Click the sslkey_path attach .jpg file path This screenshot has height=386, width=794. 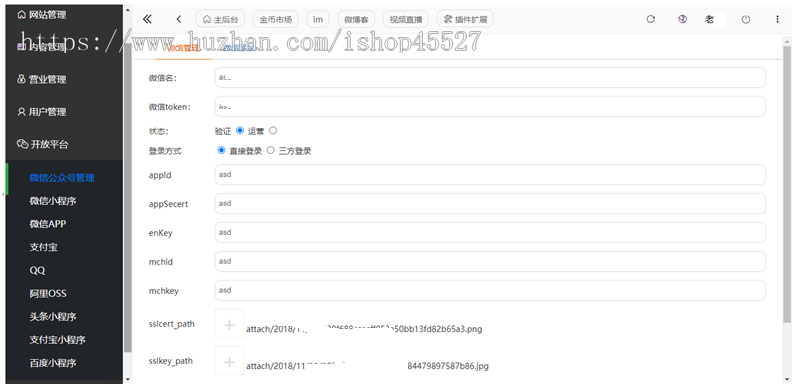pyautogui.click(x=368, y=366)
